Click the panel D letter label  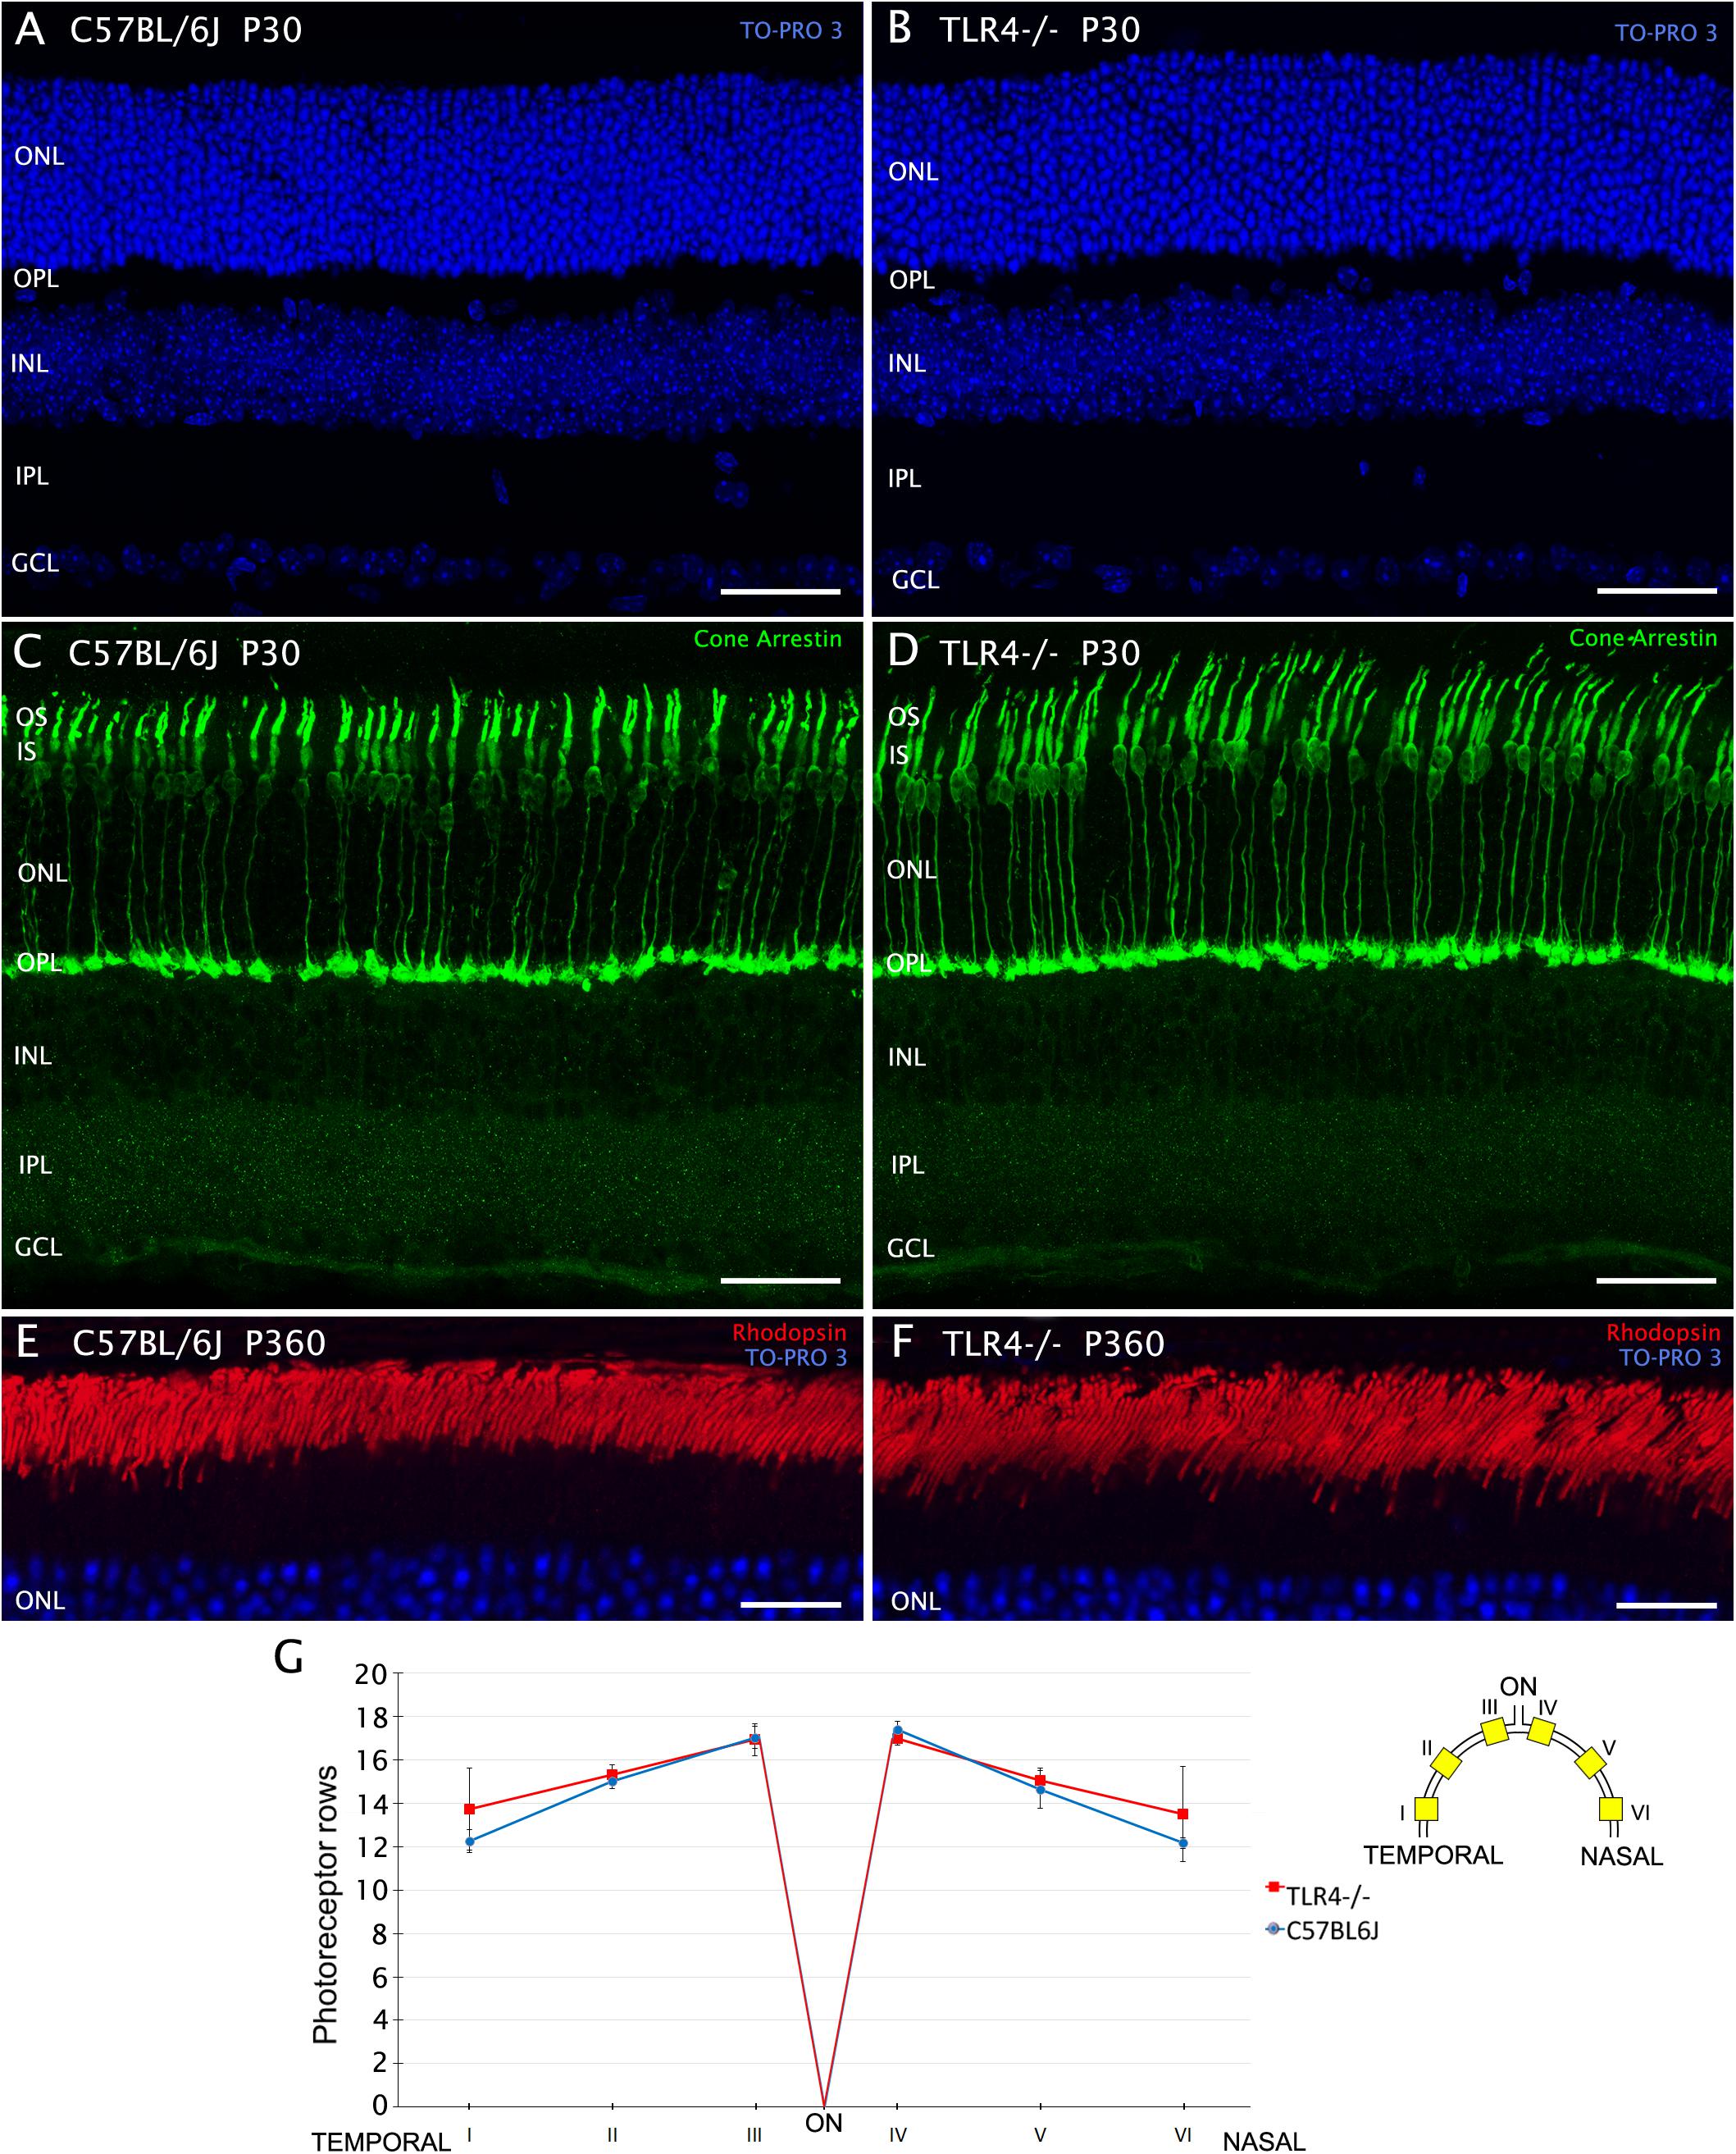902,651
